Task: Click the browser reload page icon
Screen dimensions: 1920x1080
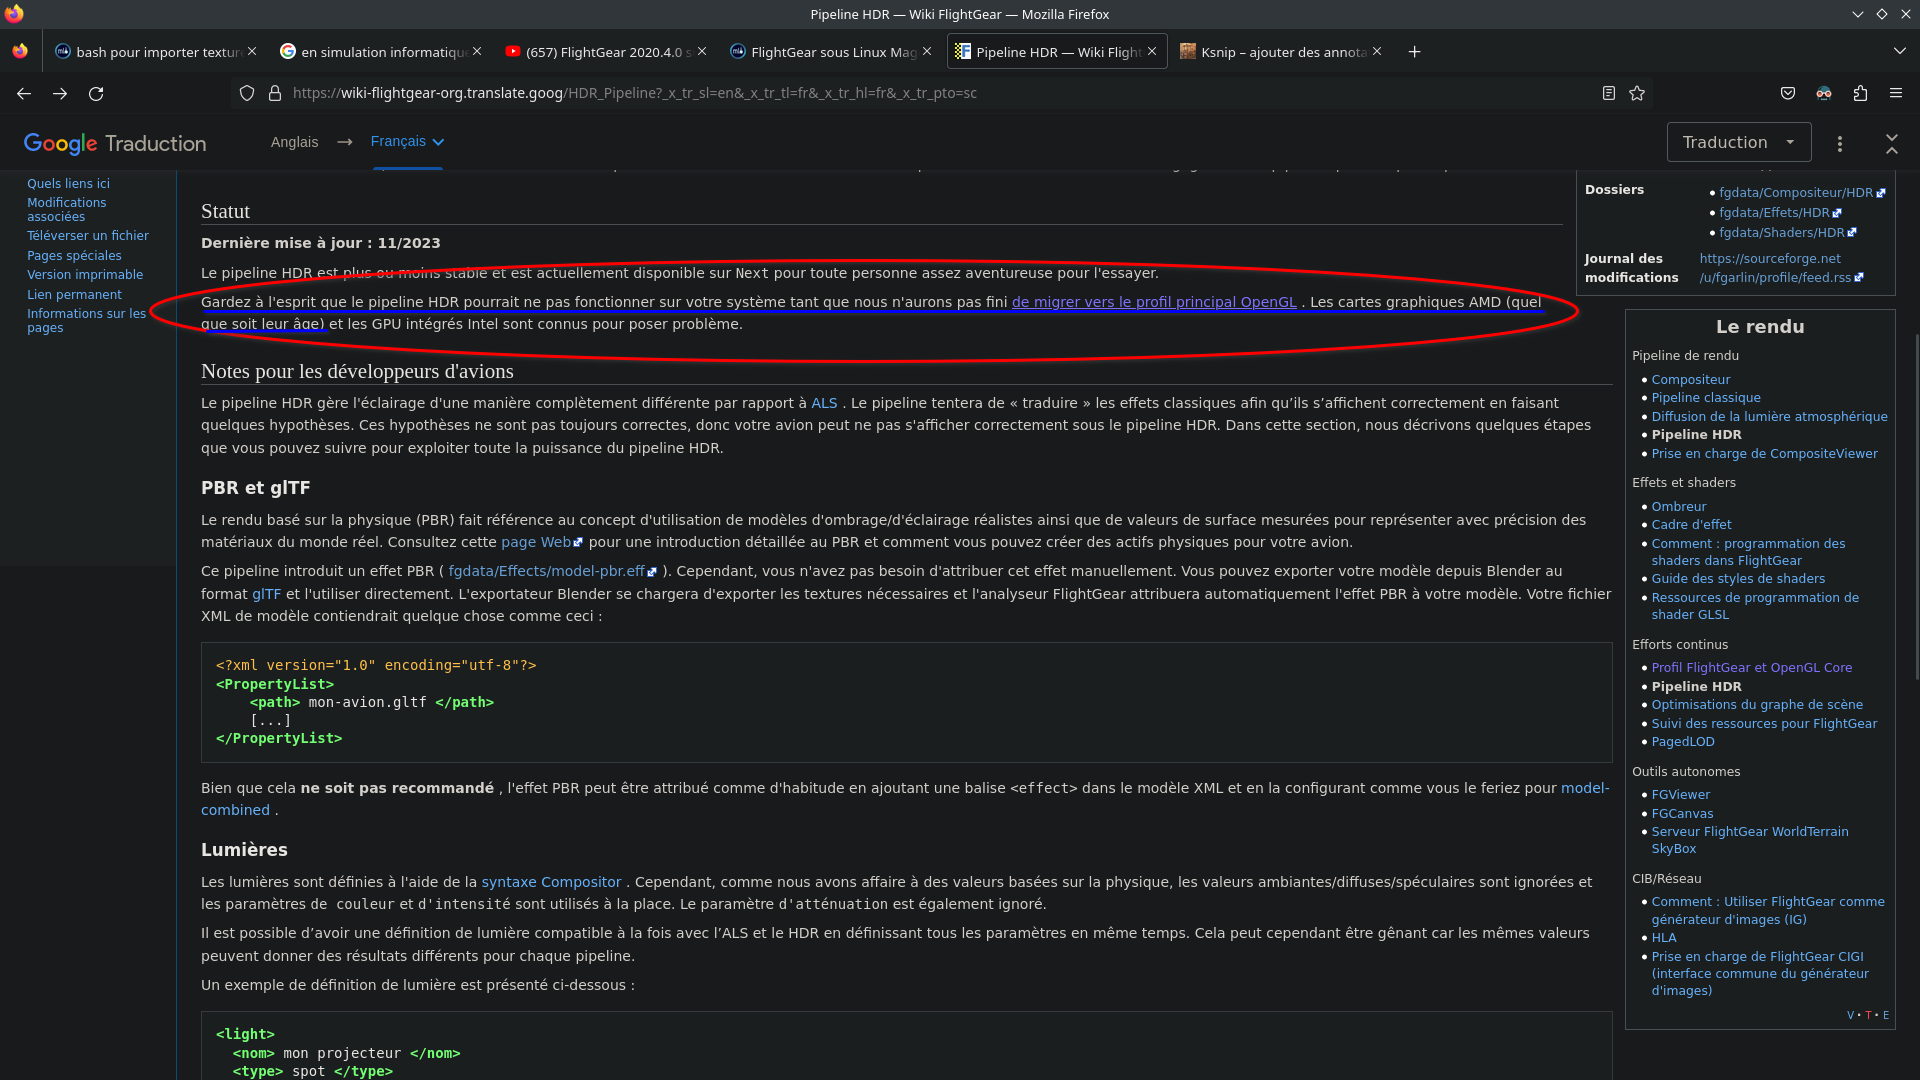Action: click(x=96, y=93)
